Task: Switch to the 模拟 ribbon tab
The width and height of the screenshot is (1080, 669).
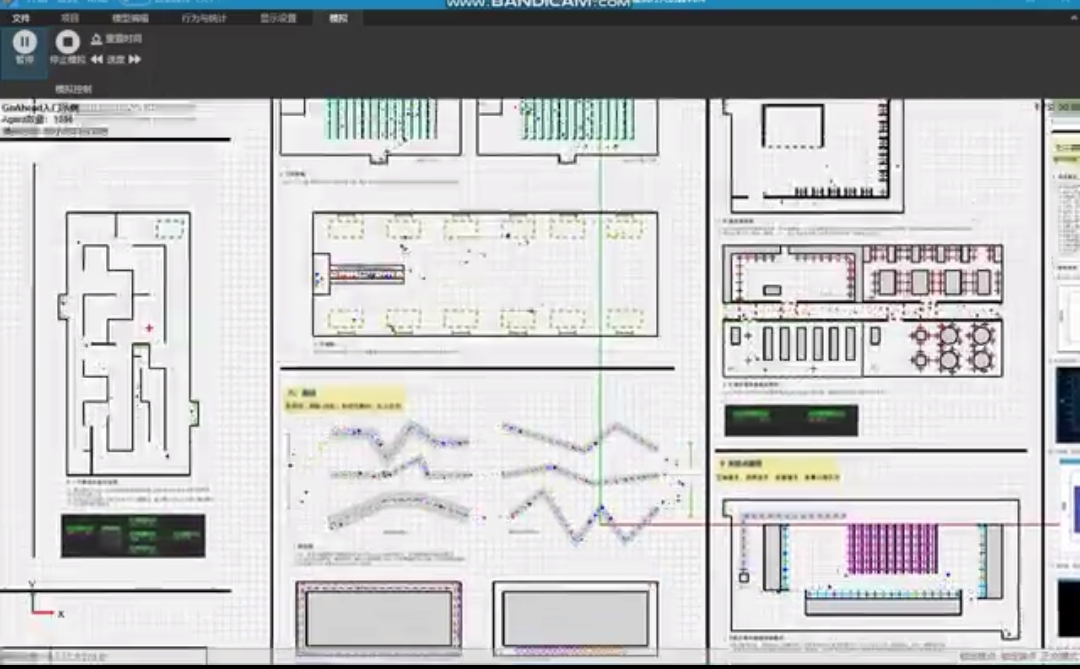Action: [x=337, y=18]
